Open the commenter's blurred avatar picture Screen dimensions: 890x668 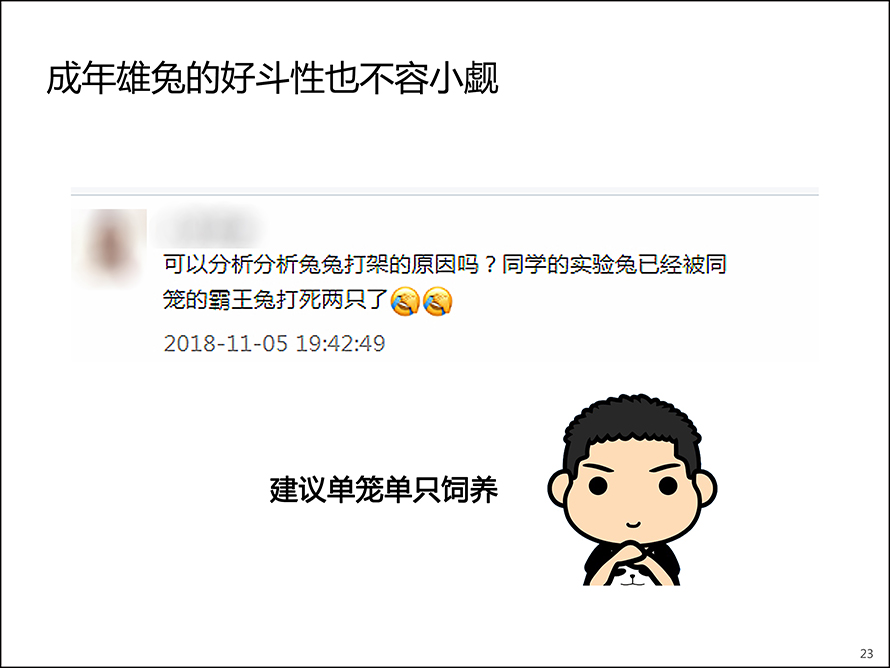point(109,248)
